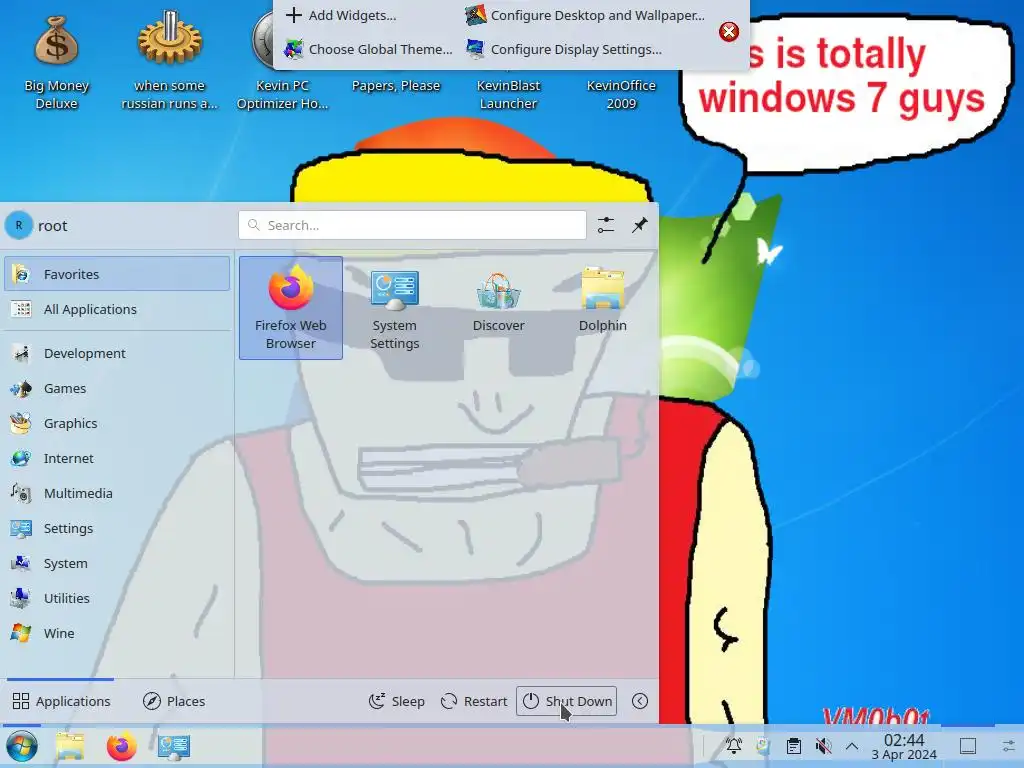This screenshot has height=768, width=1024.
Task: Click the colored-ball tray icon beside the bell
Action: click(x=763, y=746)
